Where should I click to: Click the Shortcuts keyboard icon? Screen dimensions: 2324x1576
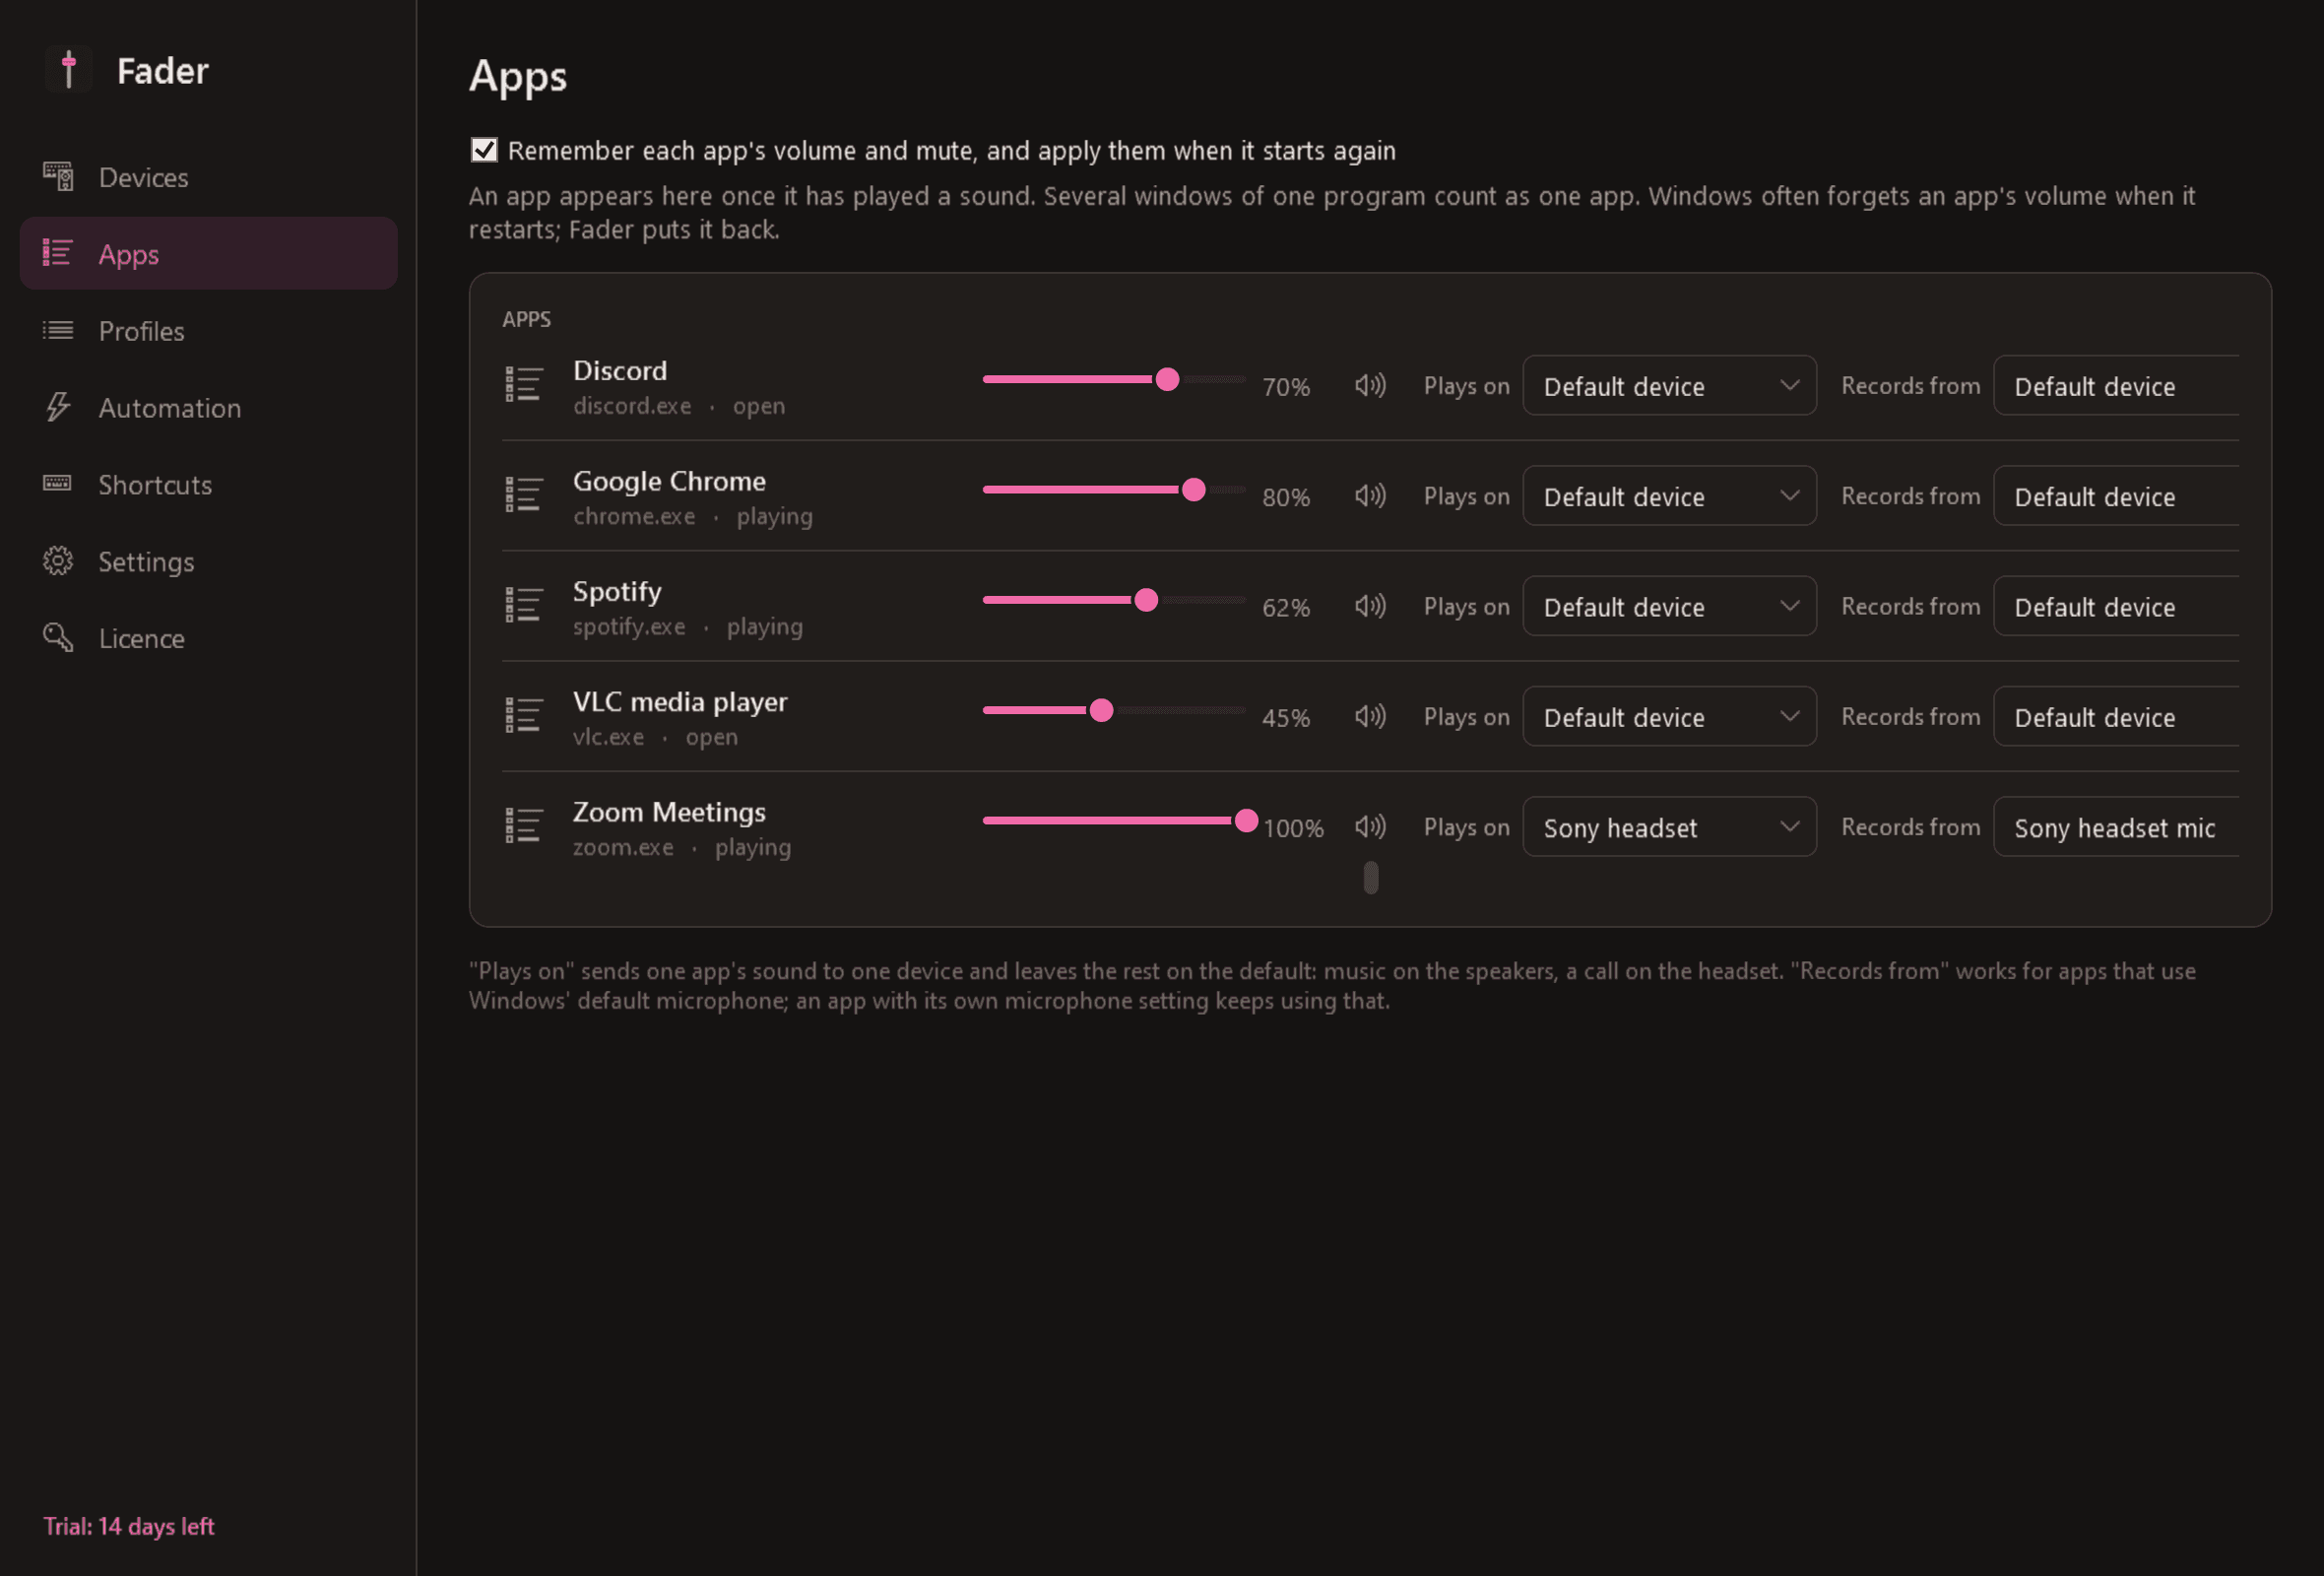(x=58, y=484)
